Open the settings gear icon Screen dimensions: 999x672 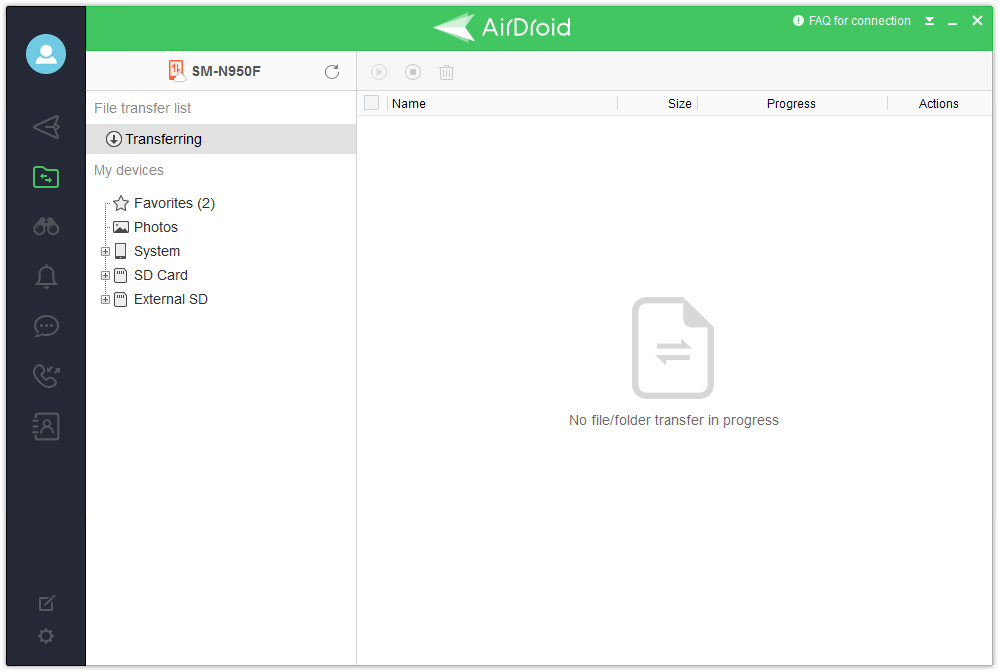pos(46,636)
